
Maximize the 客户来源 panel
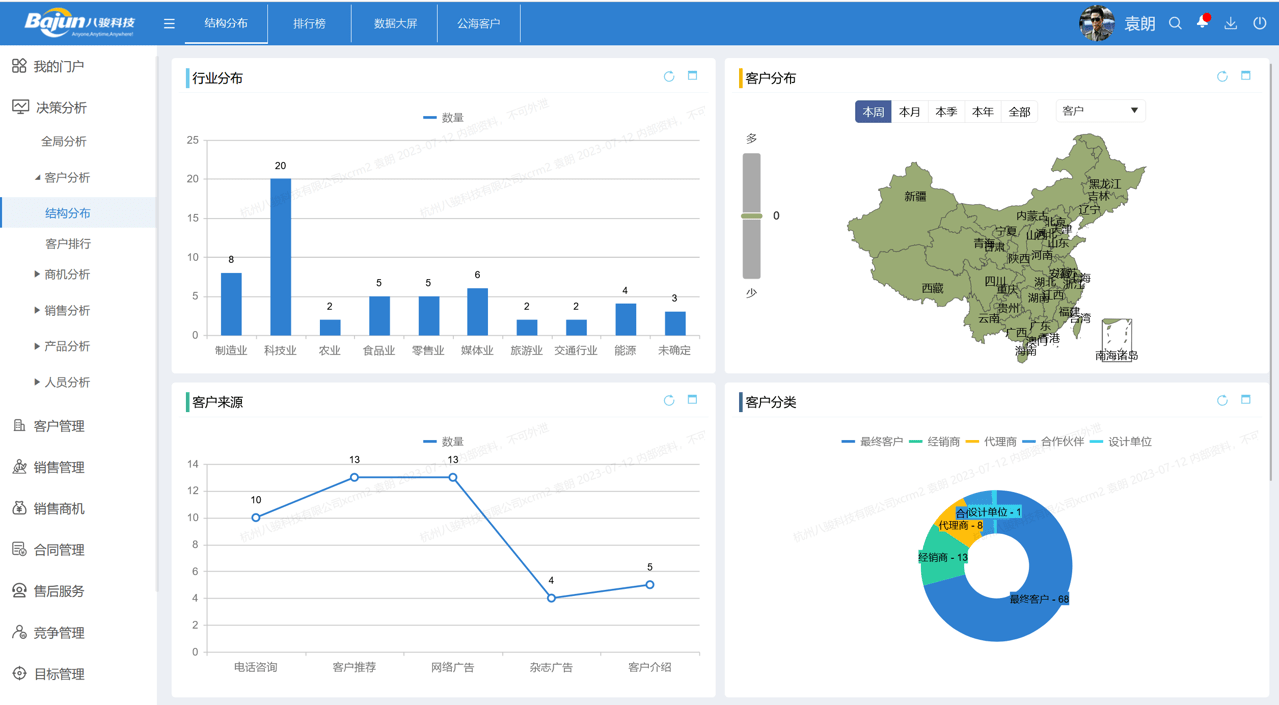tap(692, 400)
